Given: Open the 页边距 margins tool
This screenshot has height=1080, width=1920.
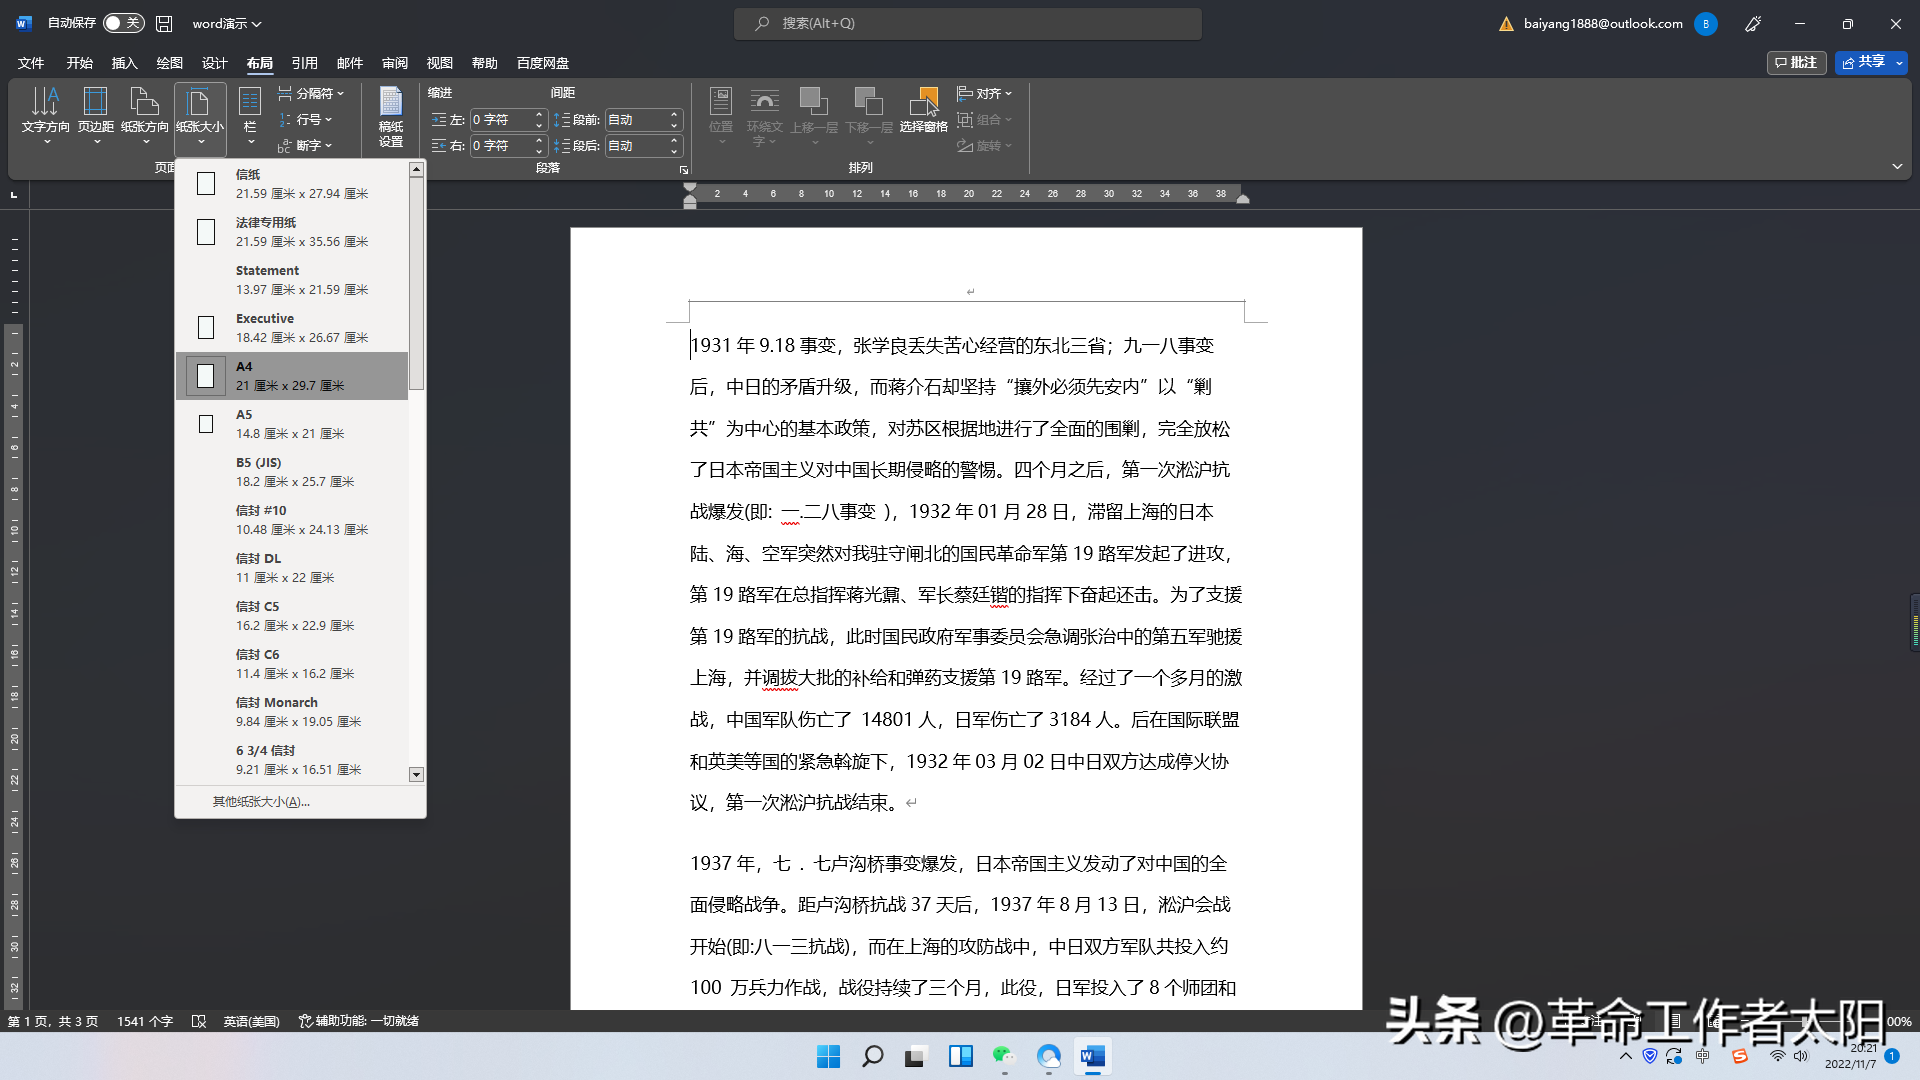Looking at the screenshot, I should click(96, 115).
